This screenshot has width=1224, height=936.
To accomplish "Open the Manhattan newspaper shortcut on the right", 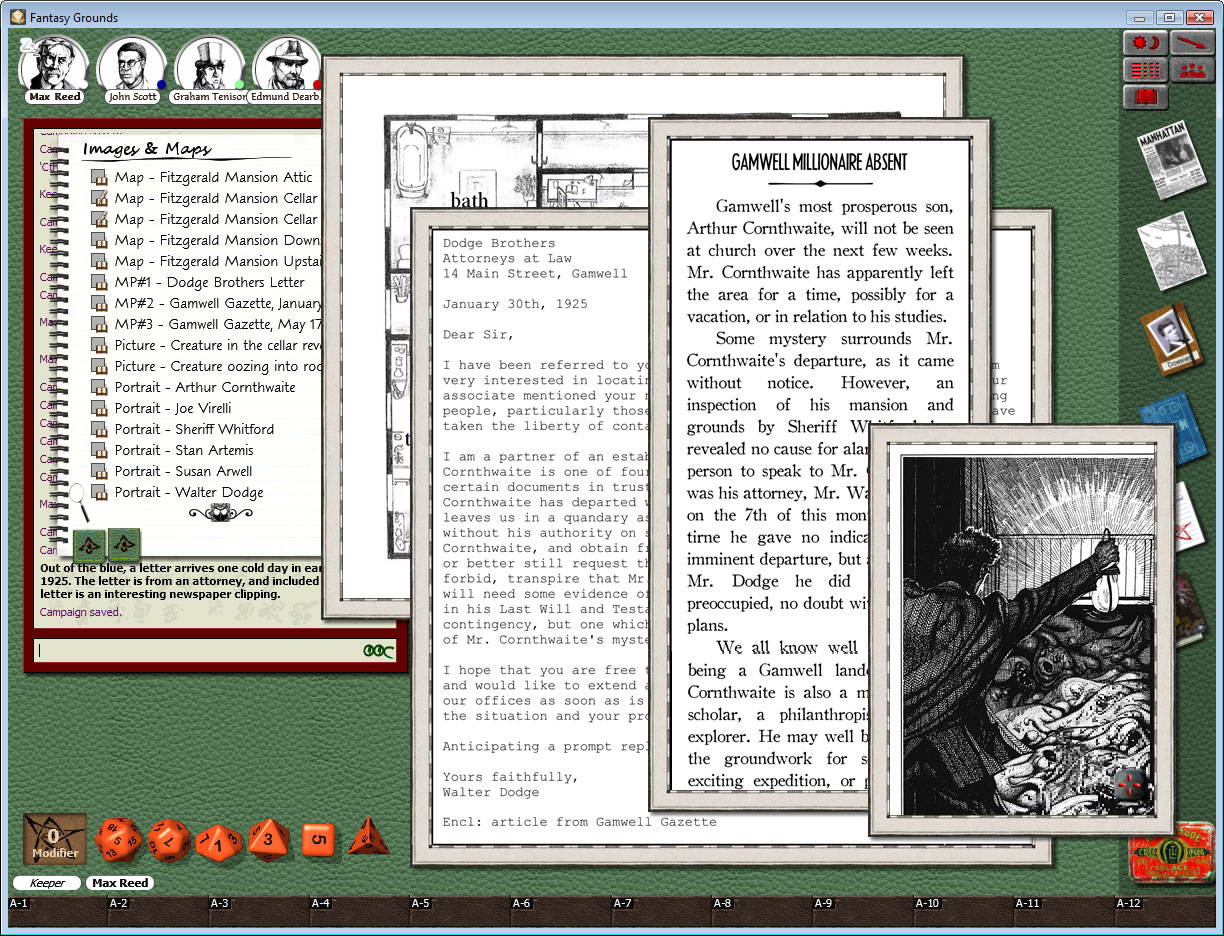I will coord(1172,162).
